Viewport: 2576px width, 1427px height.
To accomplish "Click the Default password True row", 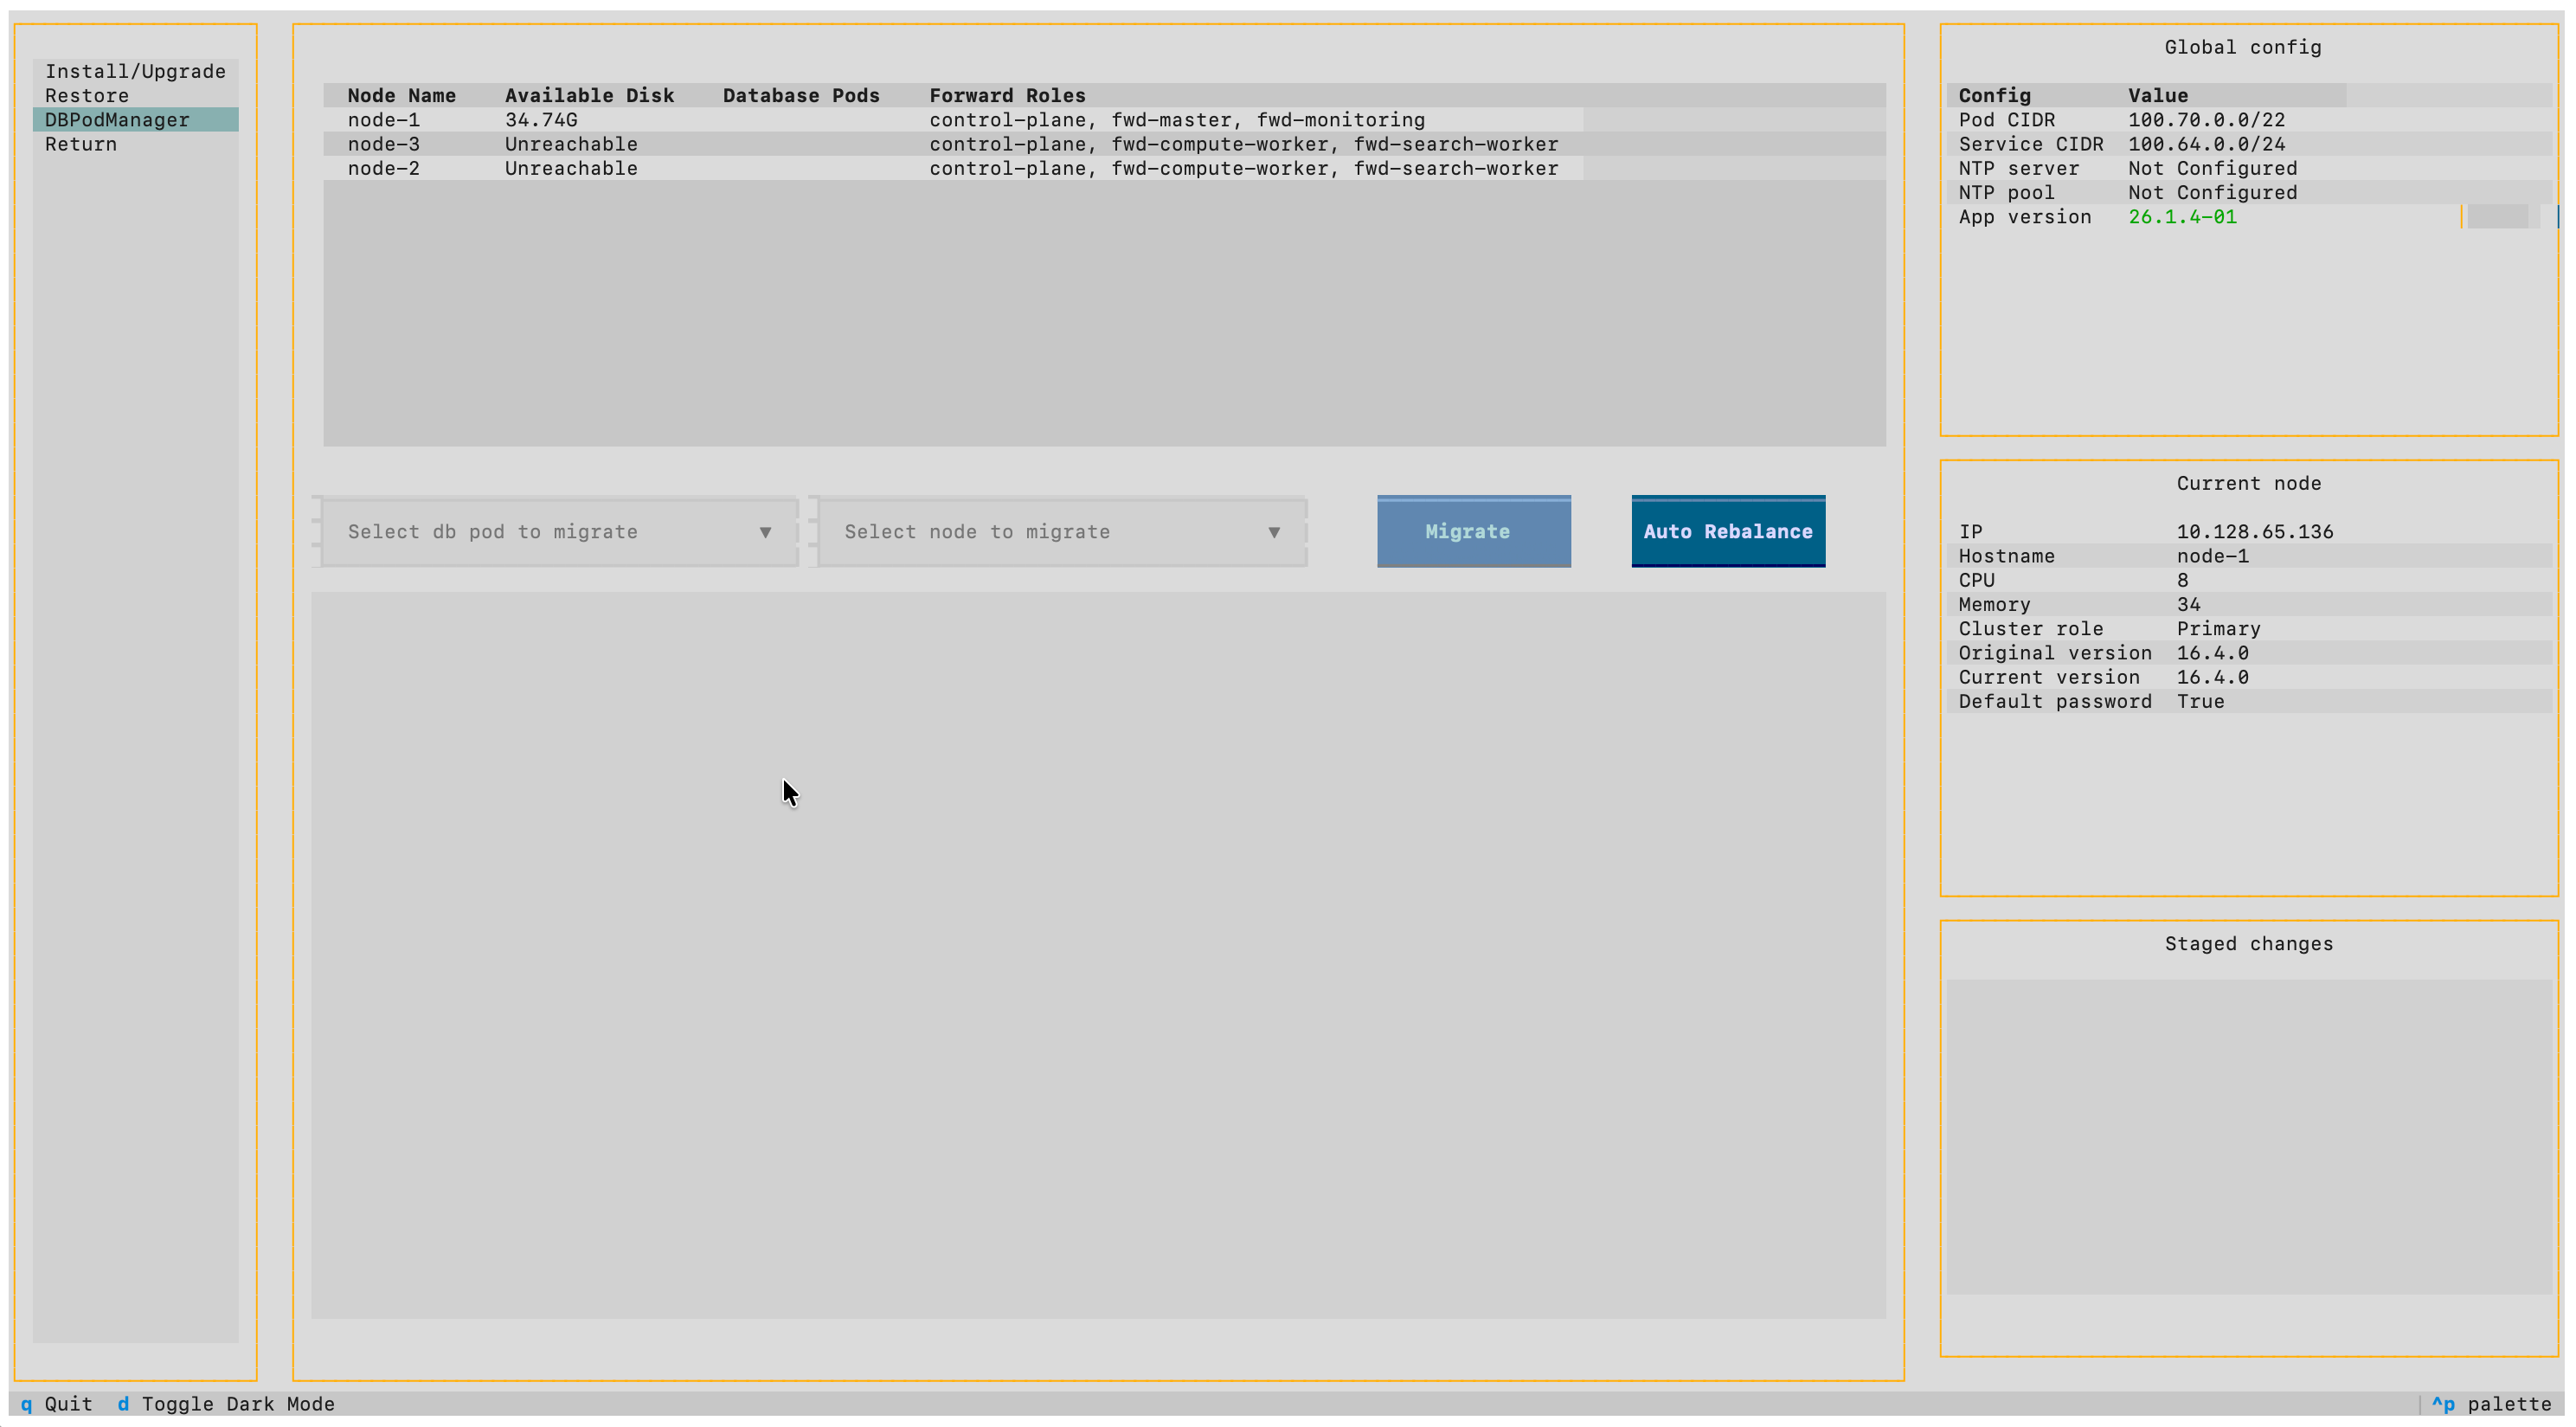I will click(2249, 701).
